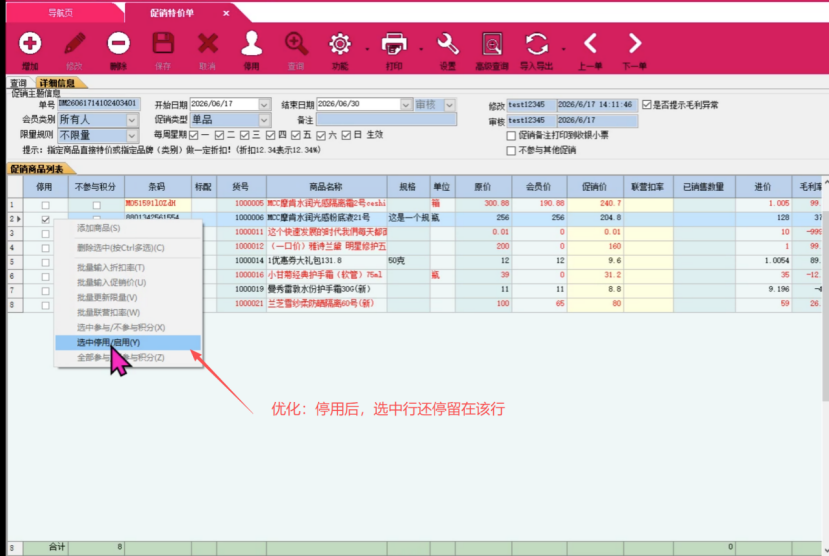
Task: Click the 单号 order number field
Action: (x=98, y=104)
